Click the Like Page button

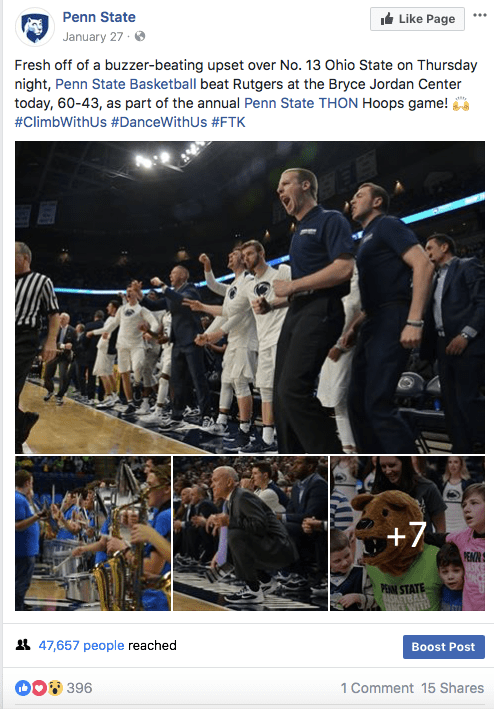click(417, 19)
